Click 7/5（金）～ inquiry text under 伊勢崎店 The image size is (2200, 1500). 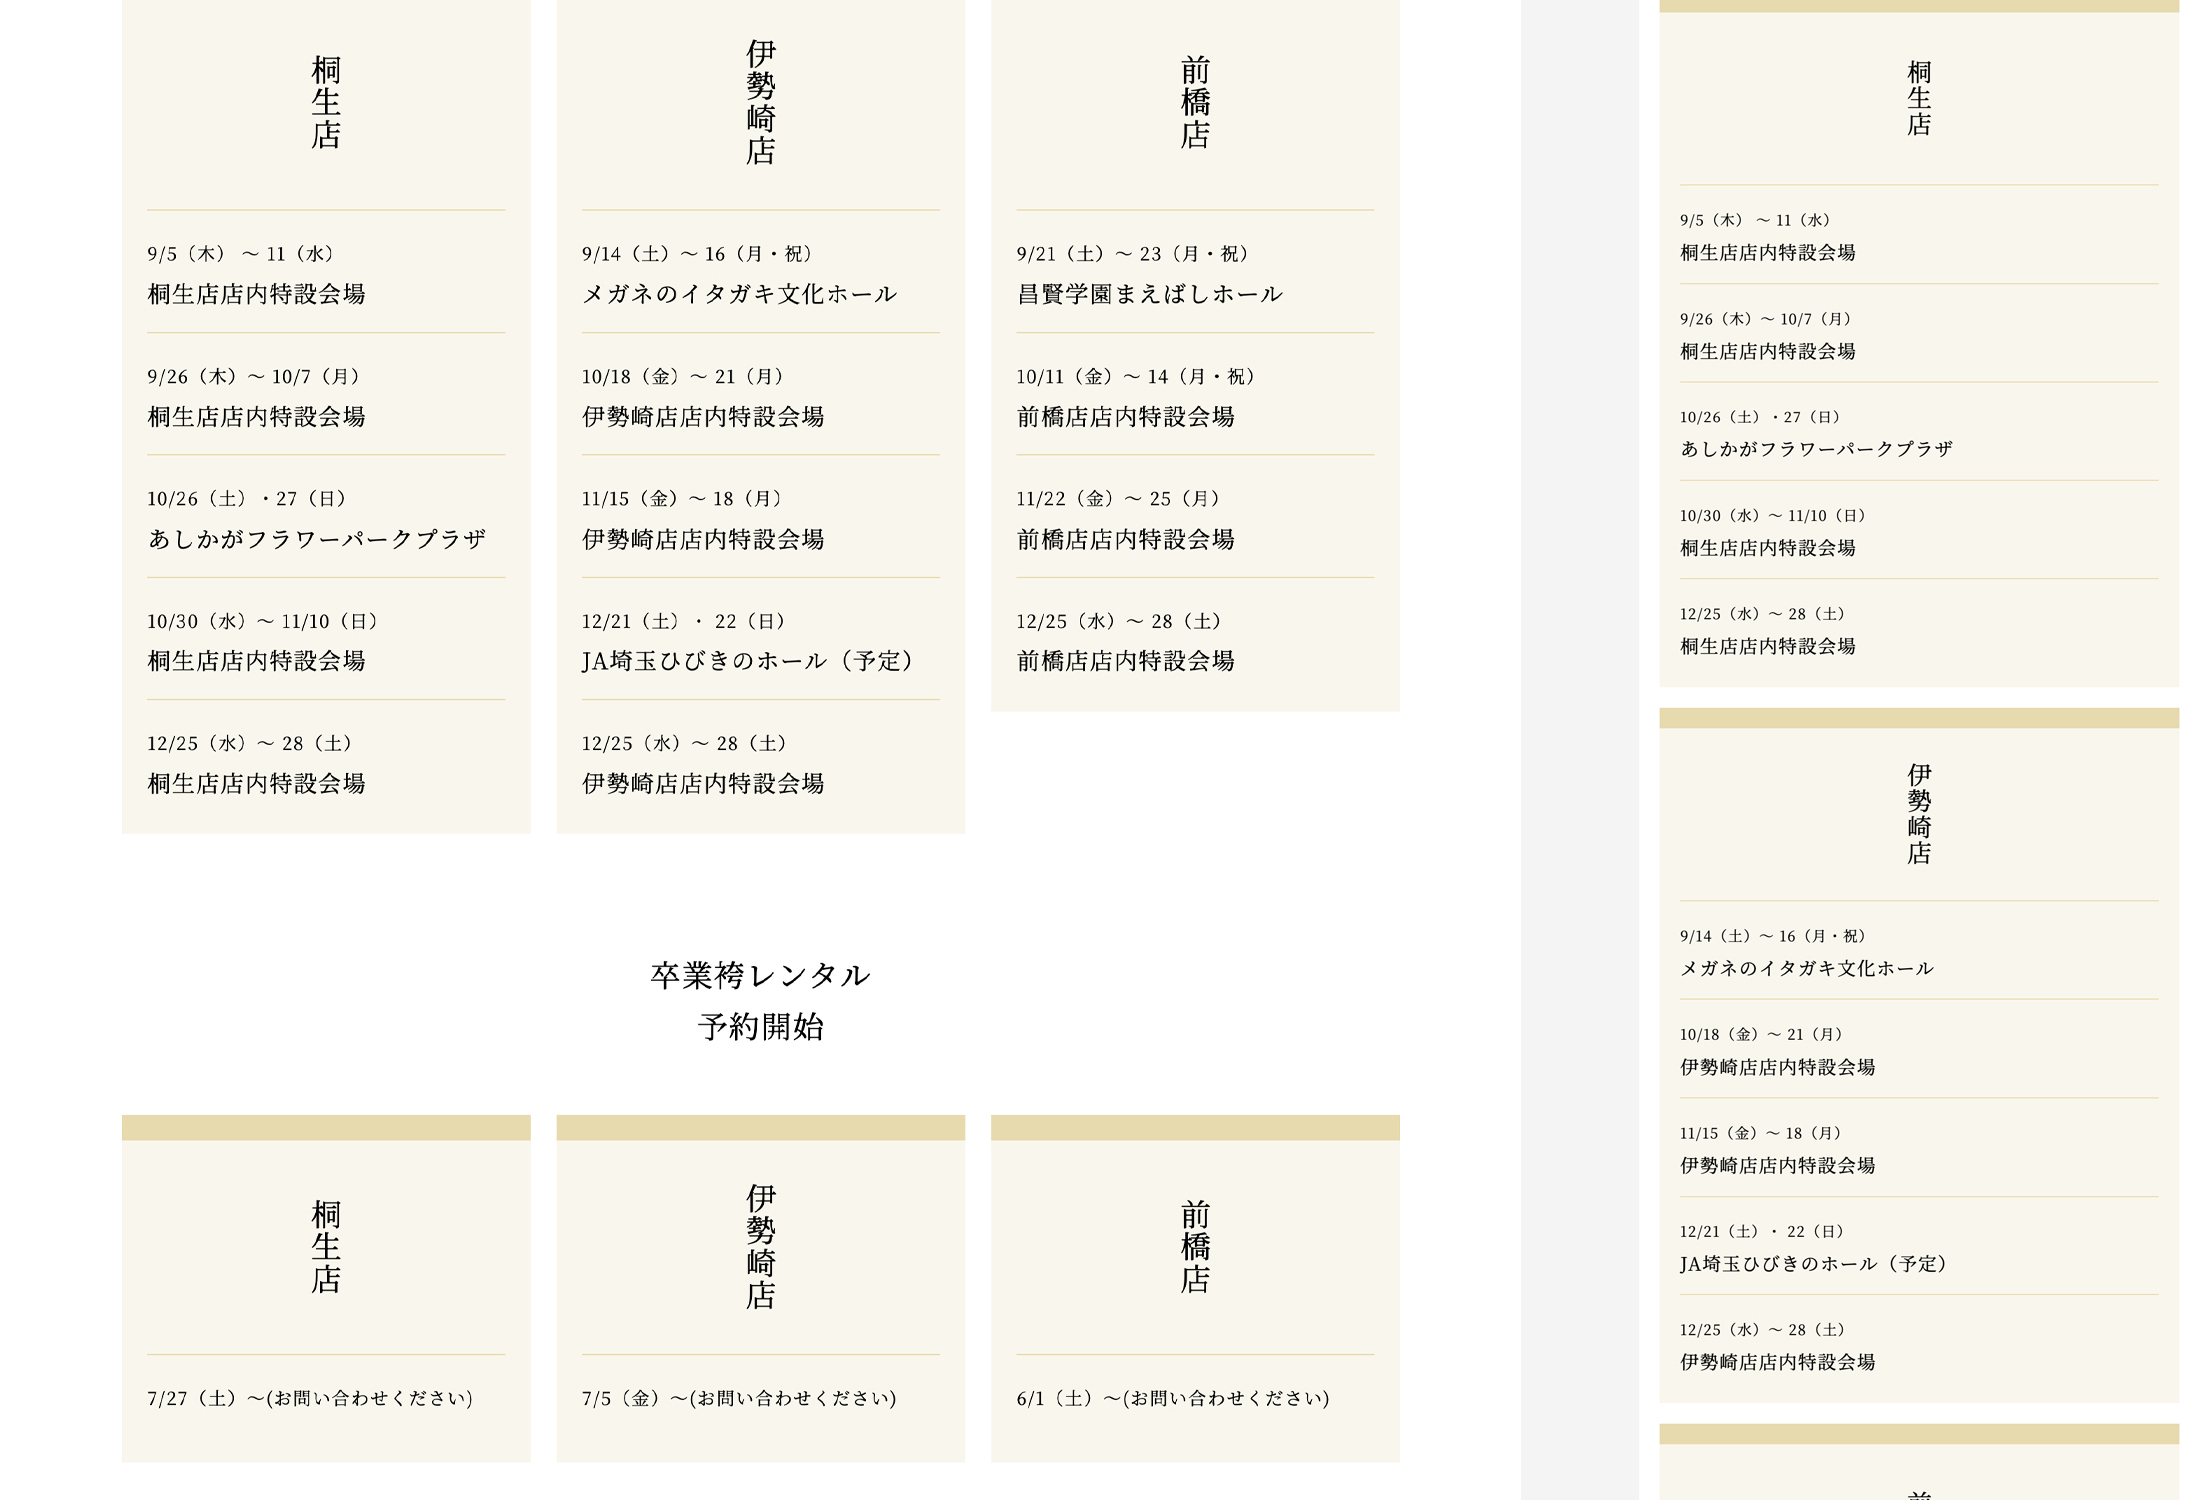(x=739, y=1398)
